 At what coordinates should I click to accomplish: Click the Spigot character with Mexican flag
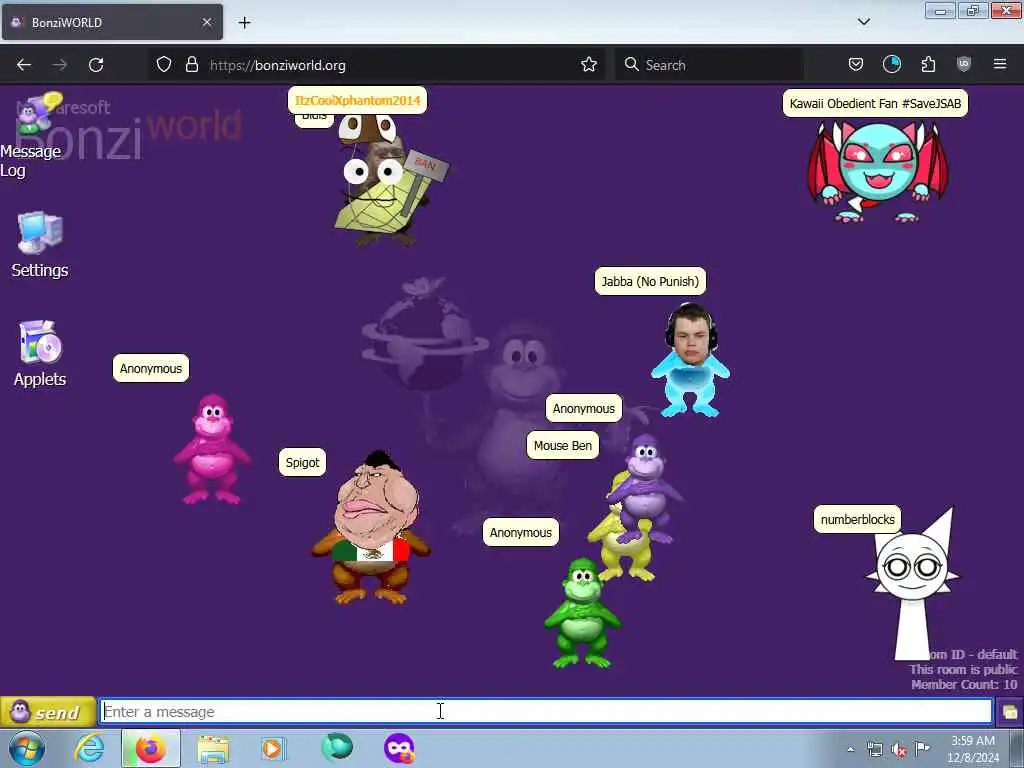click(372, 528)
